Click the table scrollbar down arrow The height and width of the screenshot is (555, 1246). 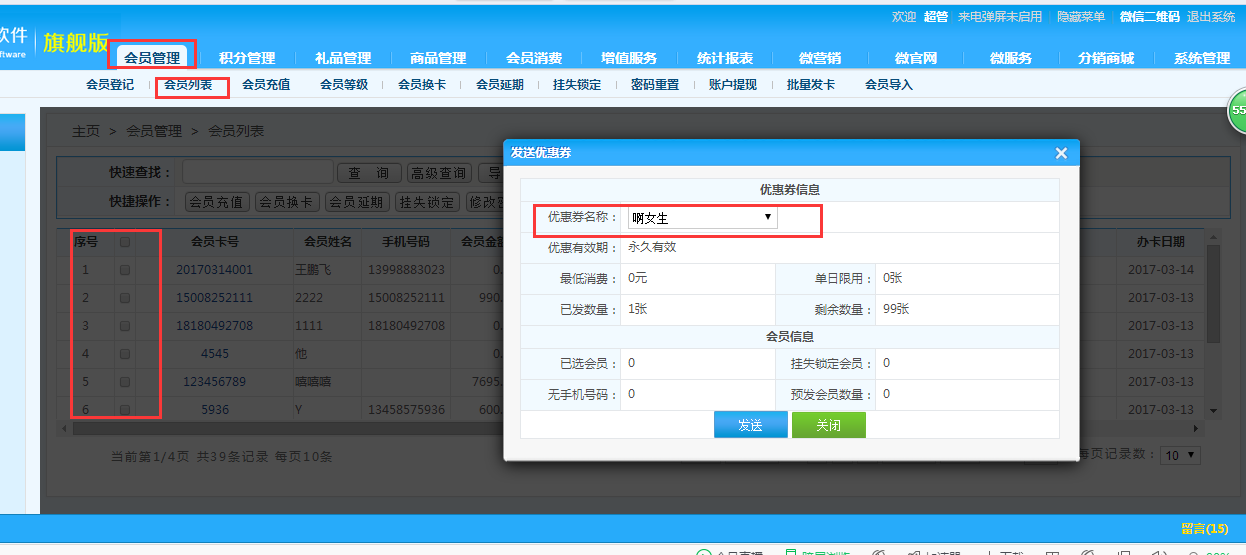tap(1214, 410)
